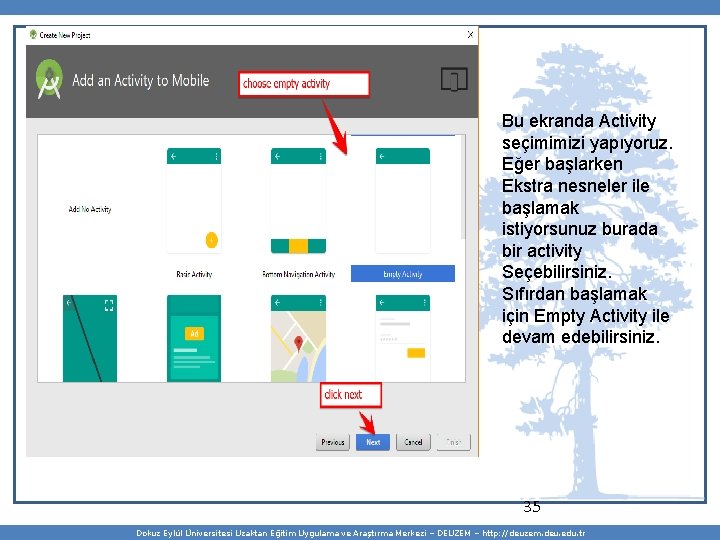The image size is (720, 540).
Task: Select the Empty Activity template thumbnail
Action: click(403, 201)
